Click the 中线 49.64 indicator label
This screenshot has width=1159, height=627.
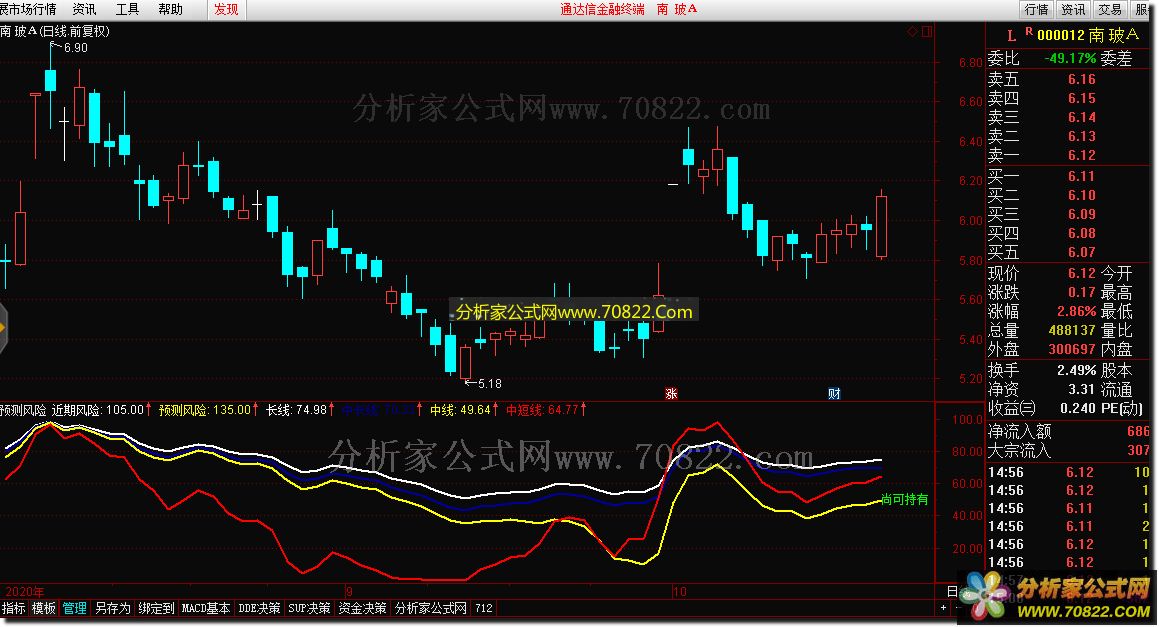[x=460, y=410]
